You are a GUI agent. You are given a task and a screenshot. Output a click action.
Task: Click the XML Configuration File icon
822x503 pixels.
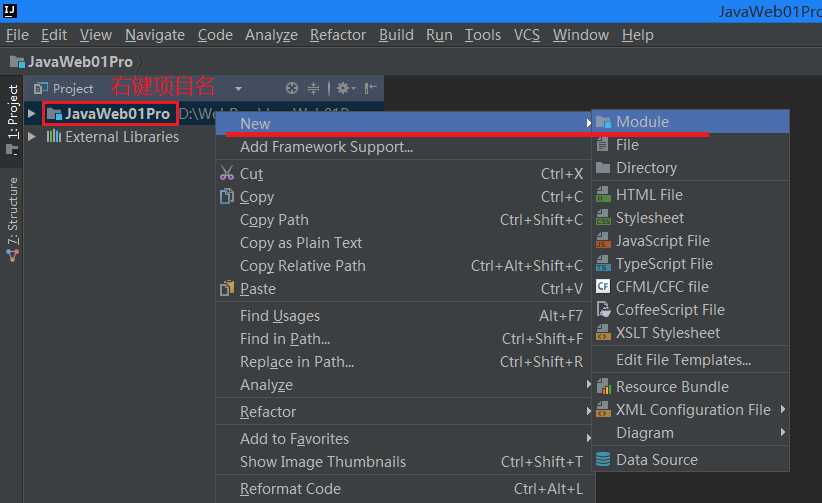pos(603,410)
